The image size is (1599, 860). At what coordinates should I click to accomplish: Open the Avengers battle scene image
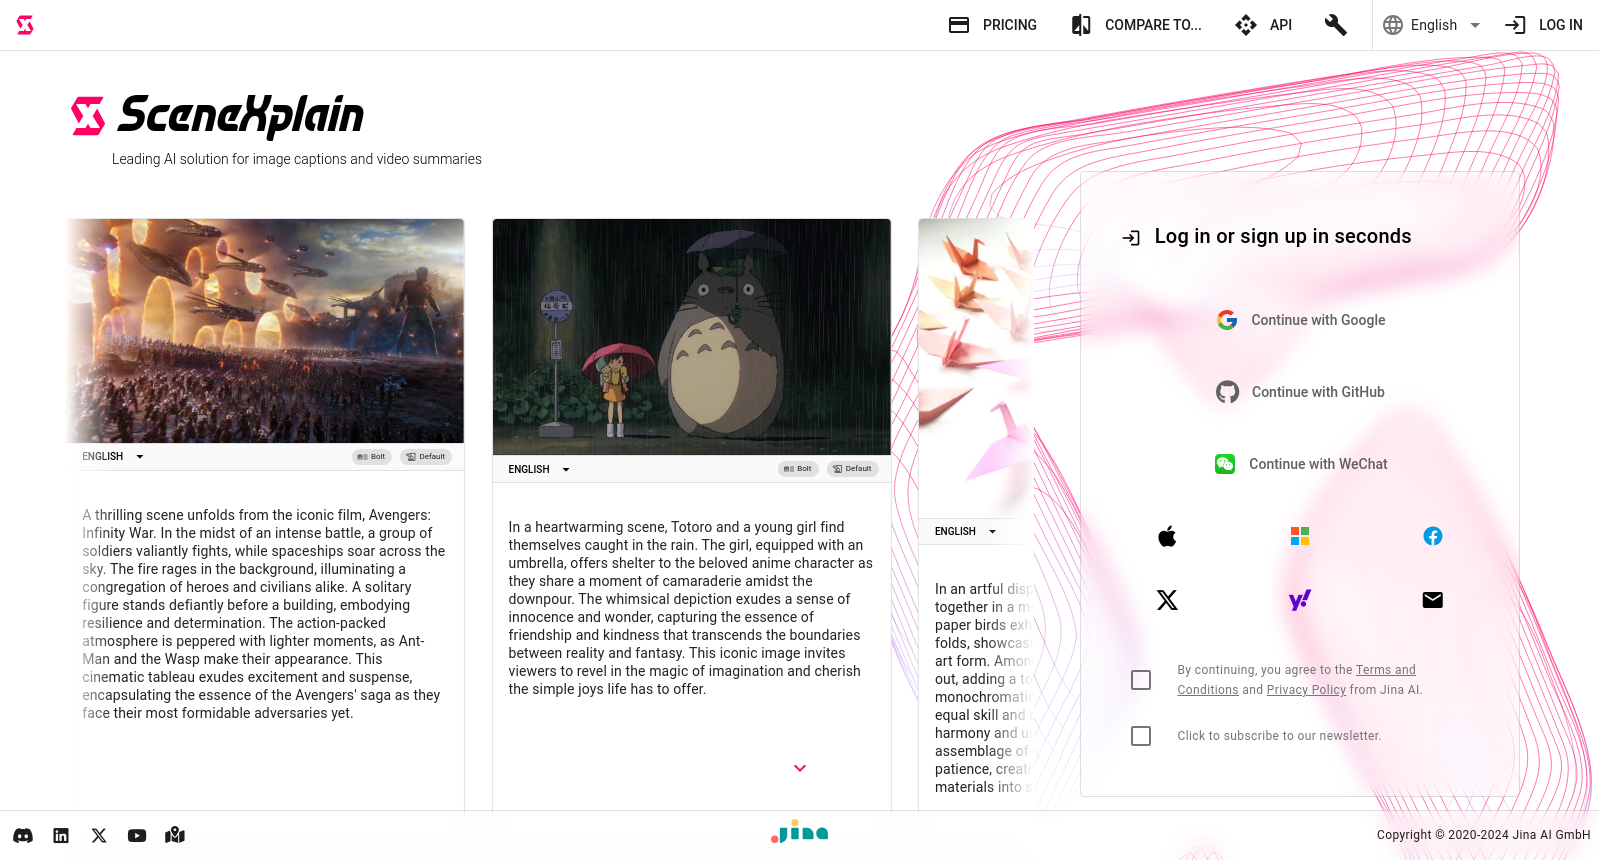pos(265,331)
